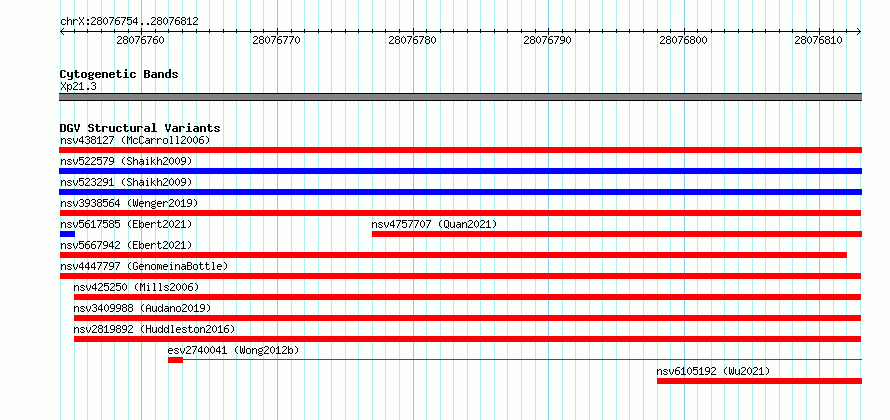This screenshot has height=420, width=890.
Task: Open nsv3938564 (Wenger2019) label
Action: point(129,203)
